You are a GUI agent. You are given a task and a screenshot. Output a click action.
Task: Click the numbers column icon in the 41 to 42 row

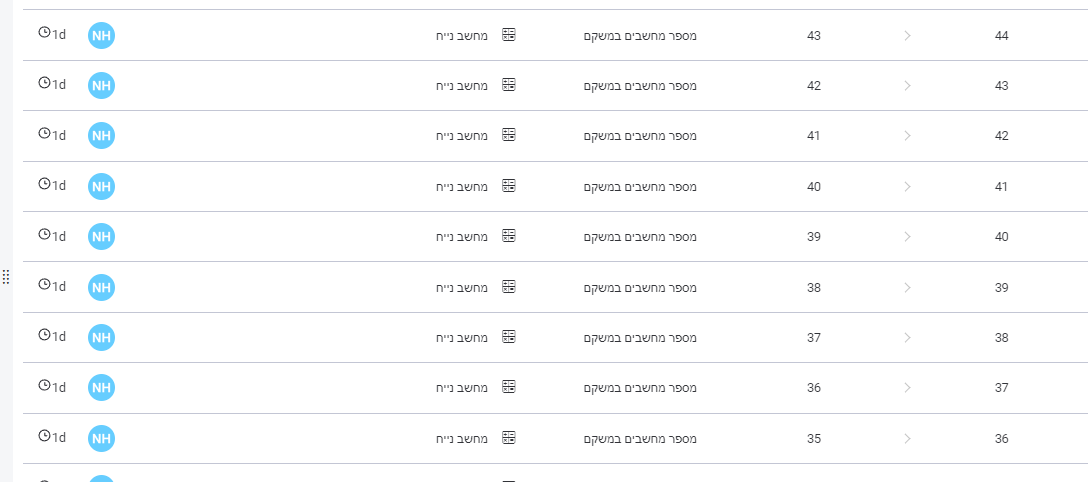click(509, 135)
